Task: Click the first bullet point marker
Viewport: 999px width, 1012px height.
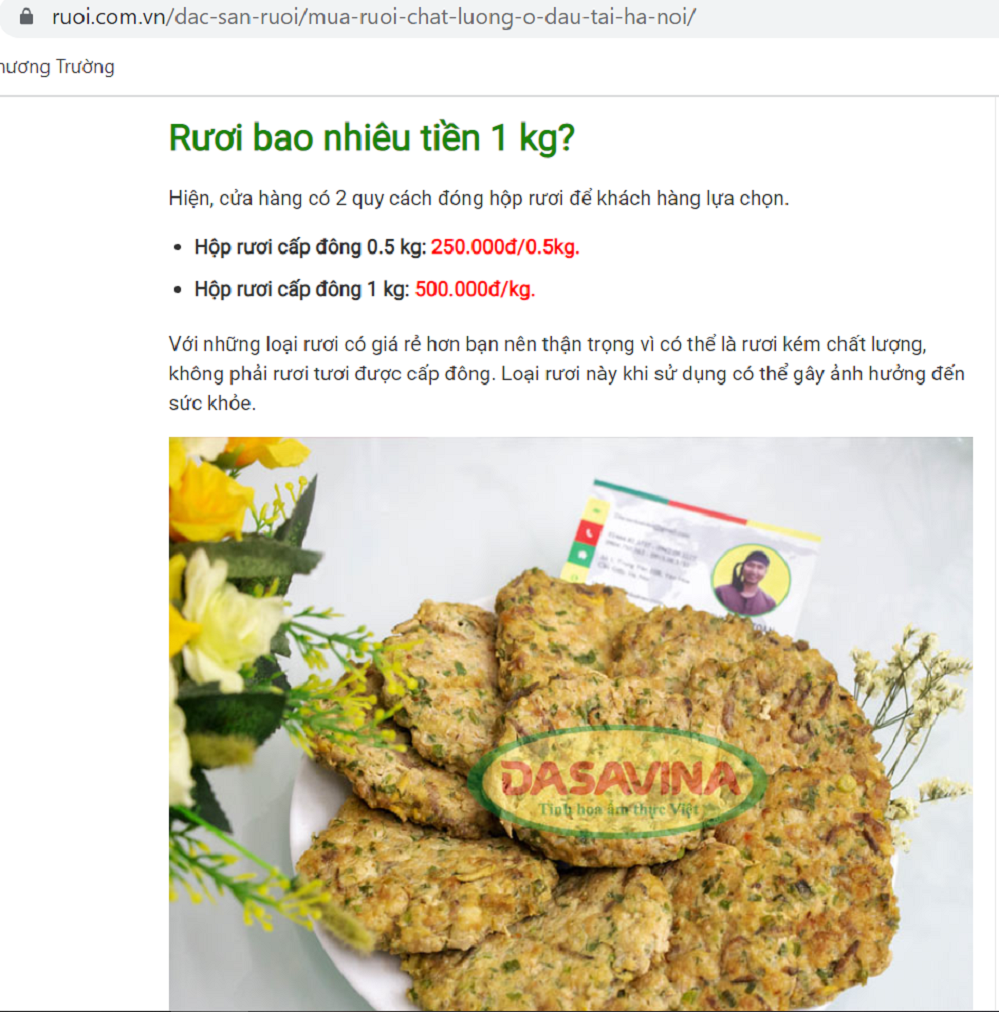Action: coord(177,248)
